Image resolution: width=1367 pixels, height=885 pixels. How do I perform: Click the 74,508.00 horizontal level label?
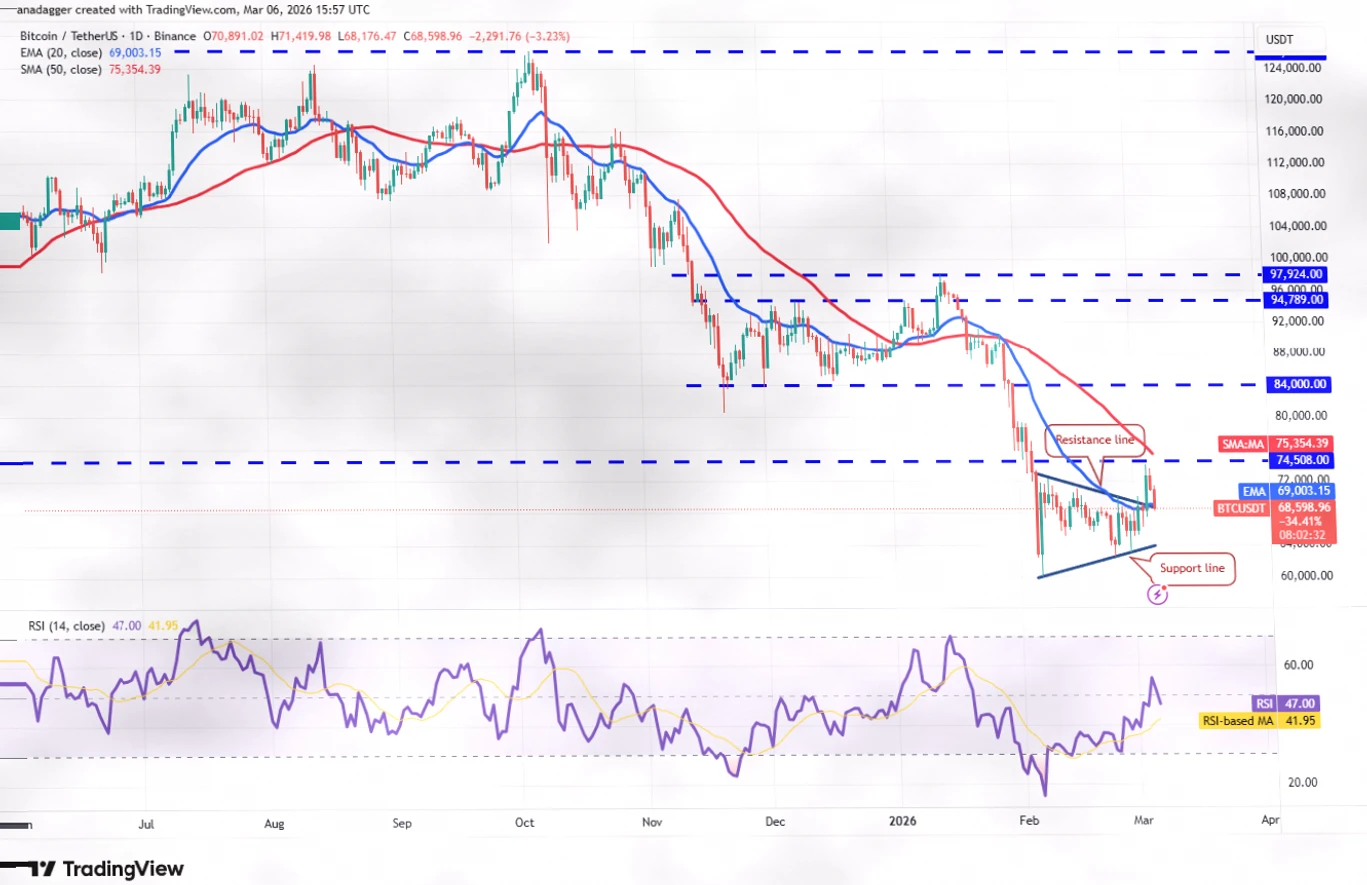pyautogui.click(x=1294, y=460)
